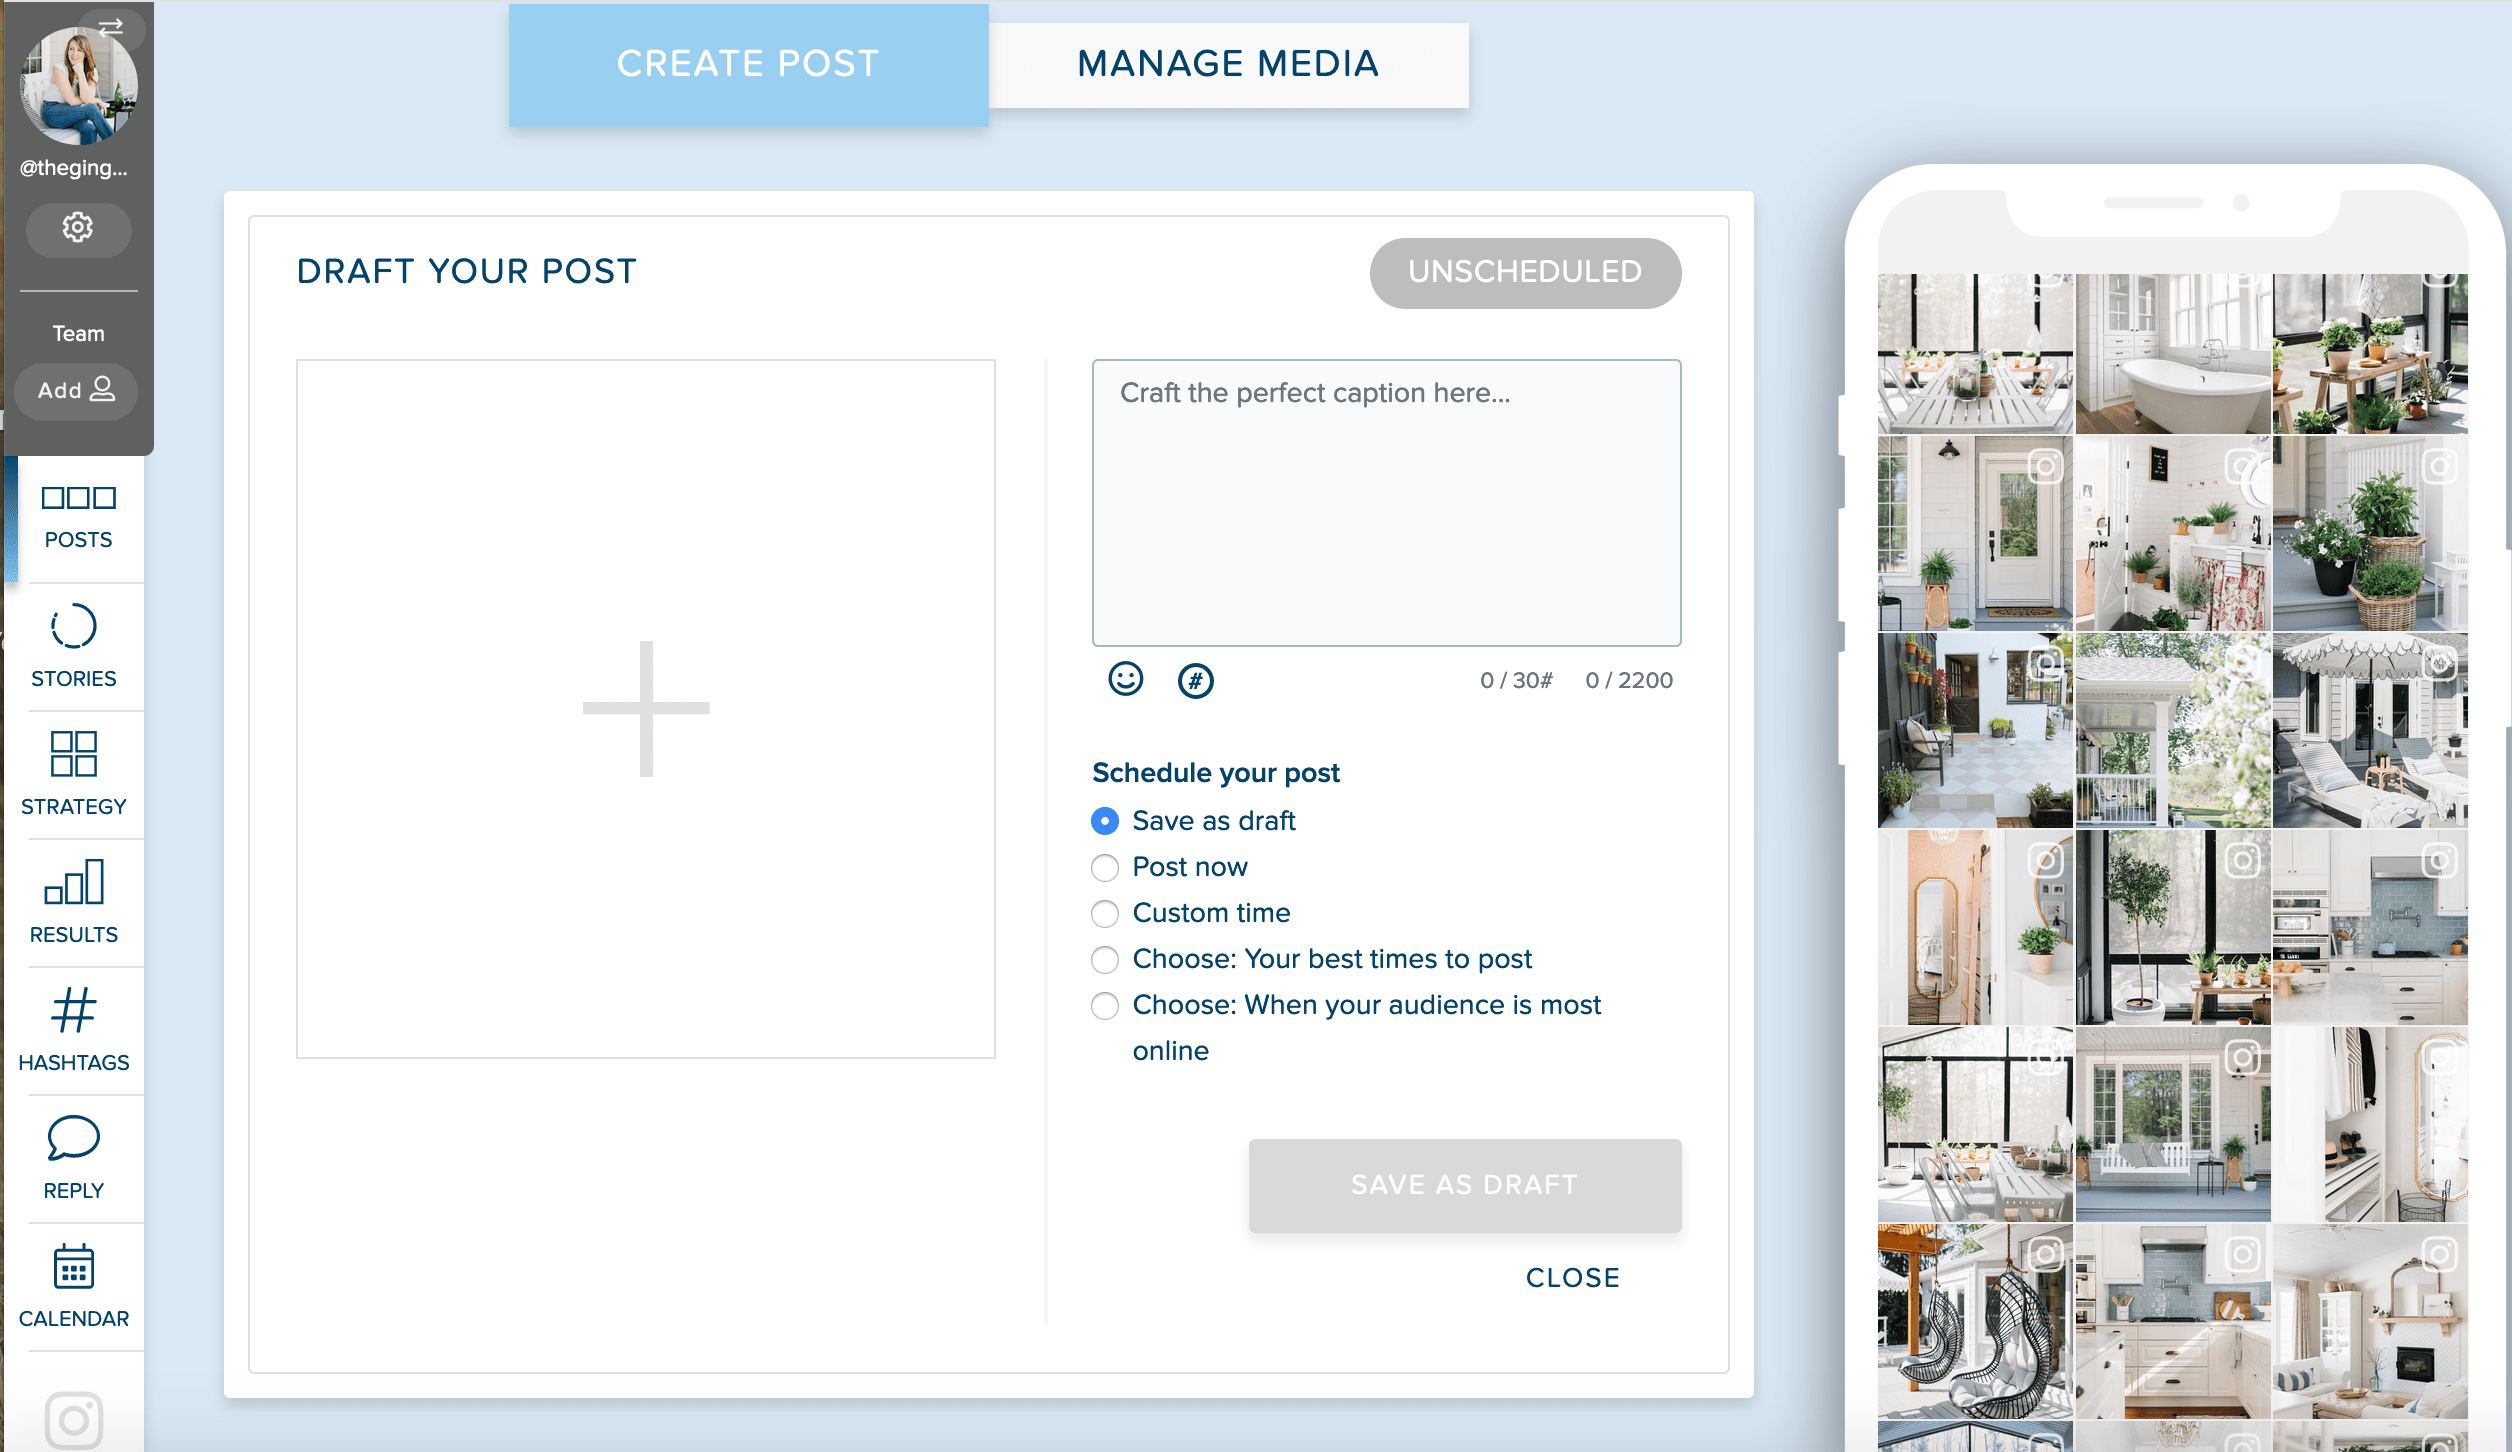Viewport: 2512px width, 1452px height.
Task: Open the account settings gear
Action: [x=78, y=228]
